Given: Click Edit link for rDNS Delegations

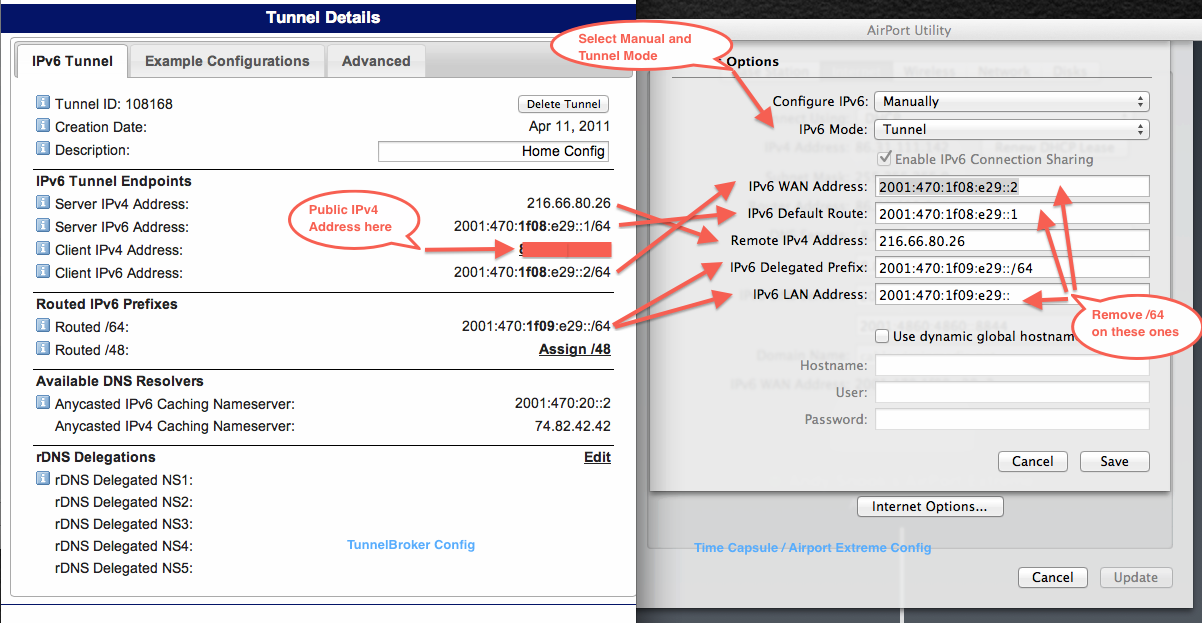Looking at the screenshot, I should (x=597, y=457).
